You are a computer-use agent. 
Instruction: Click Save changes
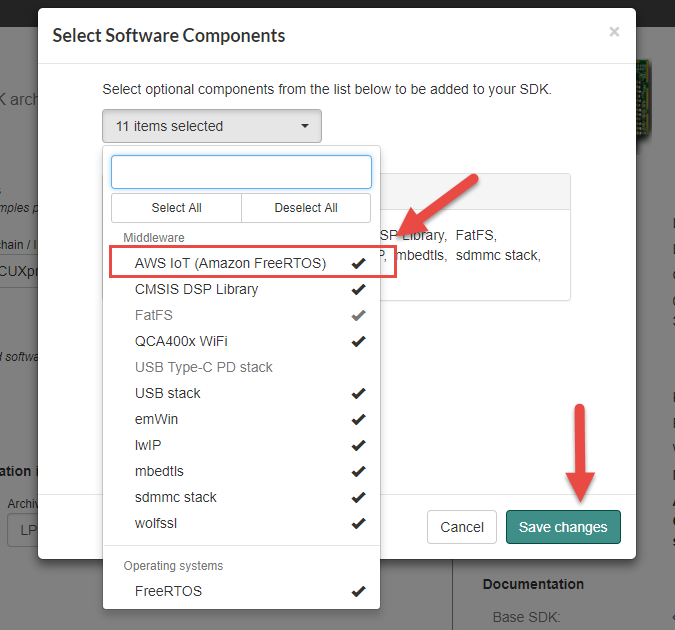[x=563, y=527]
